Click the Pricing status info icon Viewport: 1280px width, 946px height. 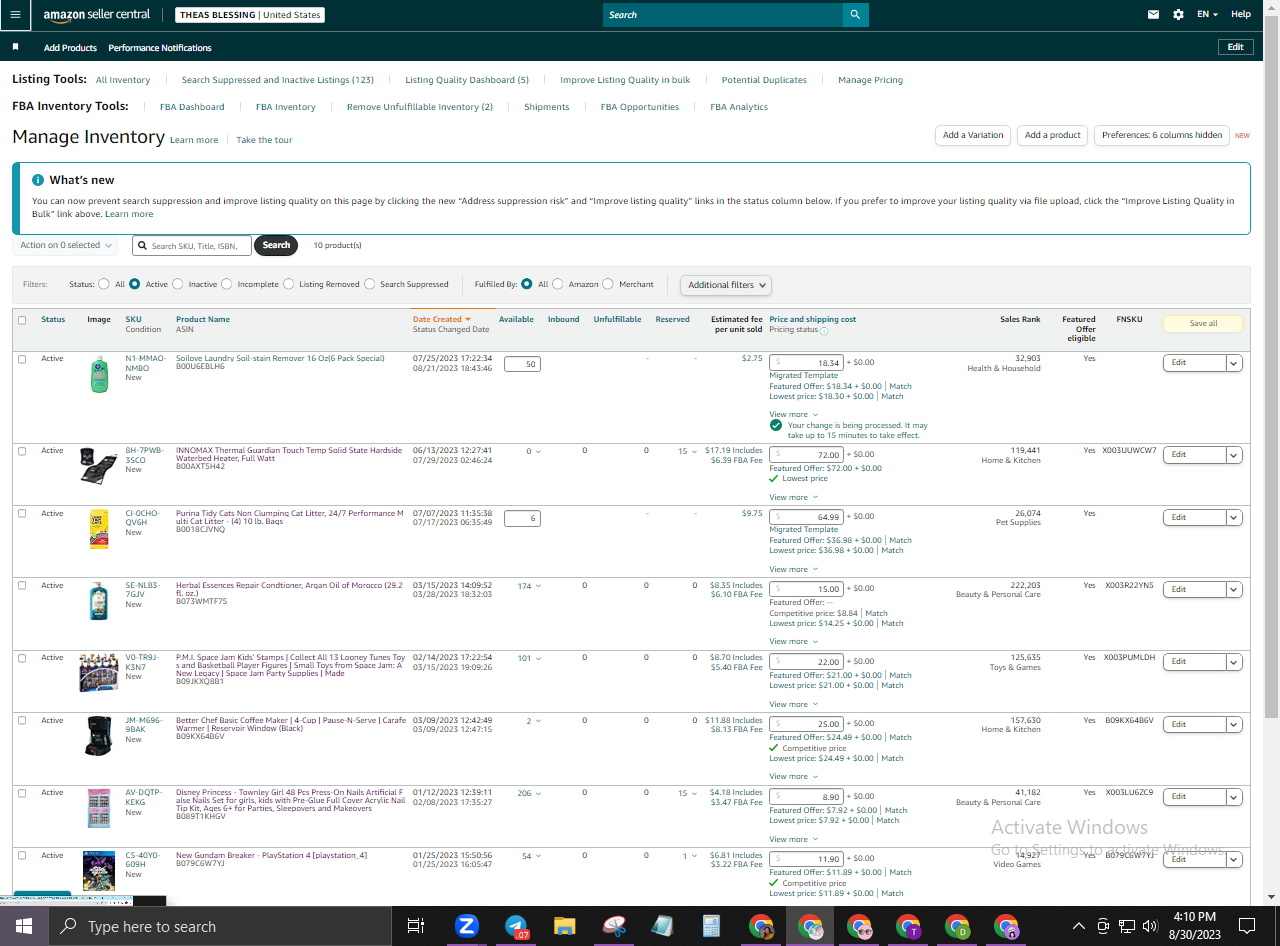click(x=824, y=330)
